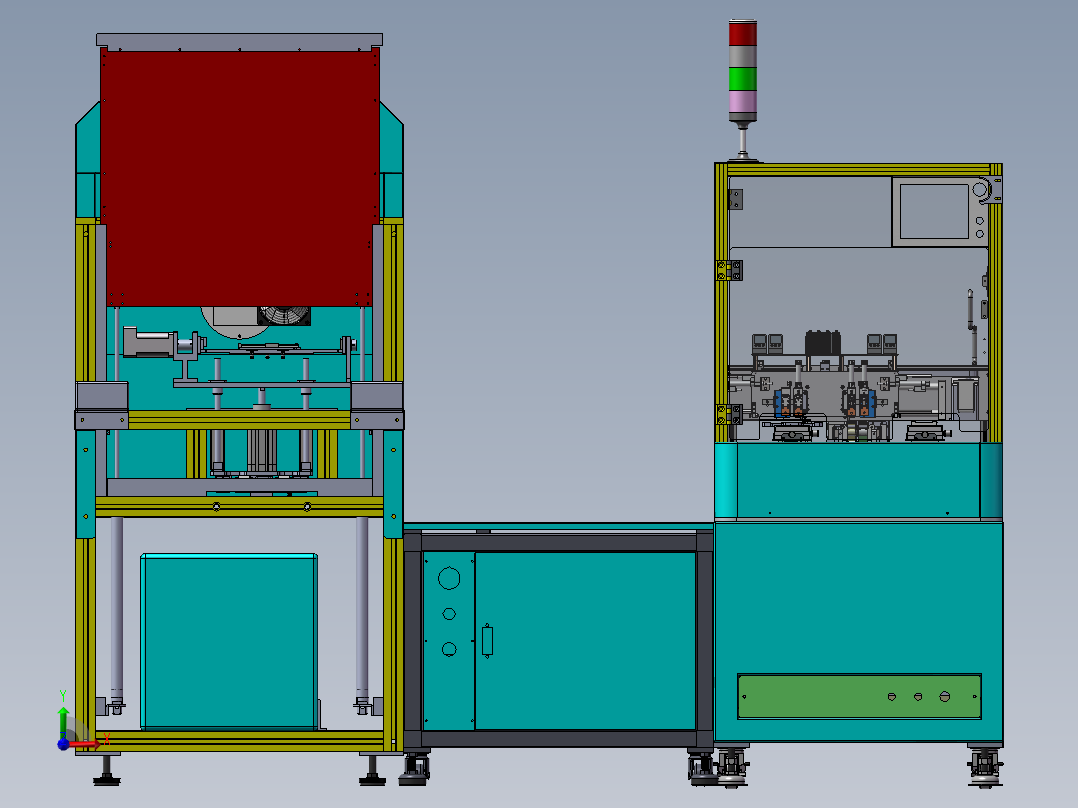Select the black cooling fan under the red cover
1078x808 pixels.
[x=284, y=316]
